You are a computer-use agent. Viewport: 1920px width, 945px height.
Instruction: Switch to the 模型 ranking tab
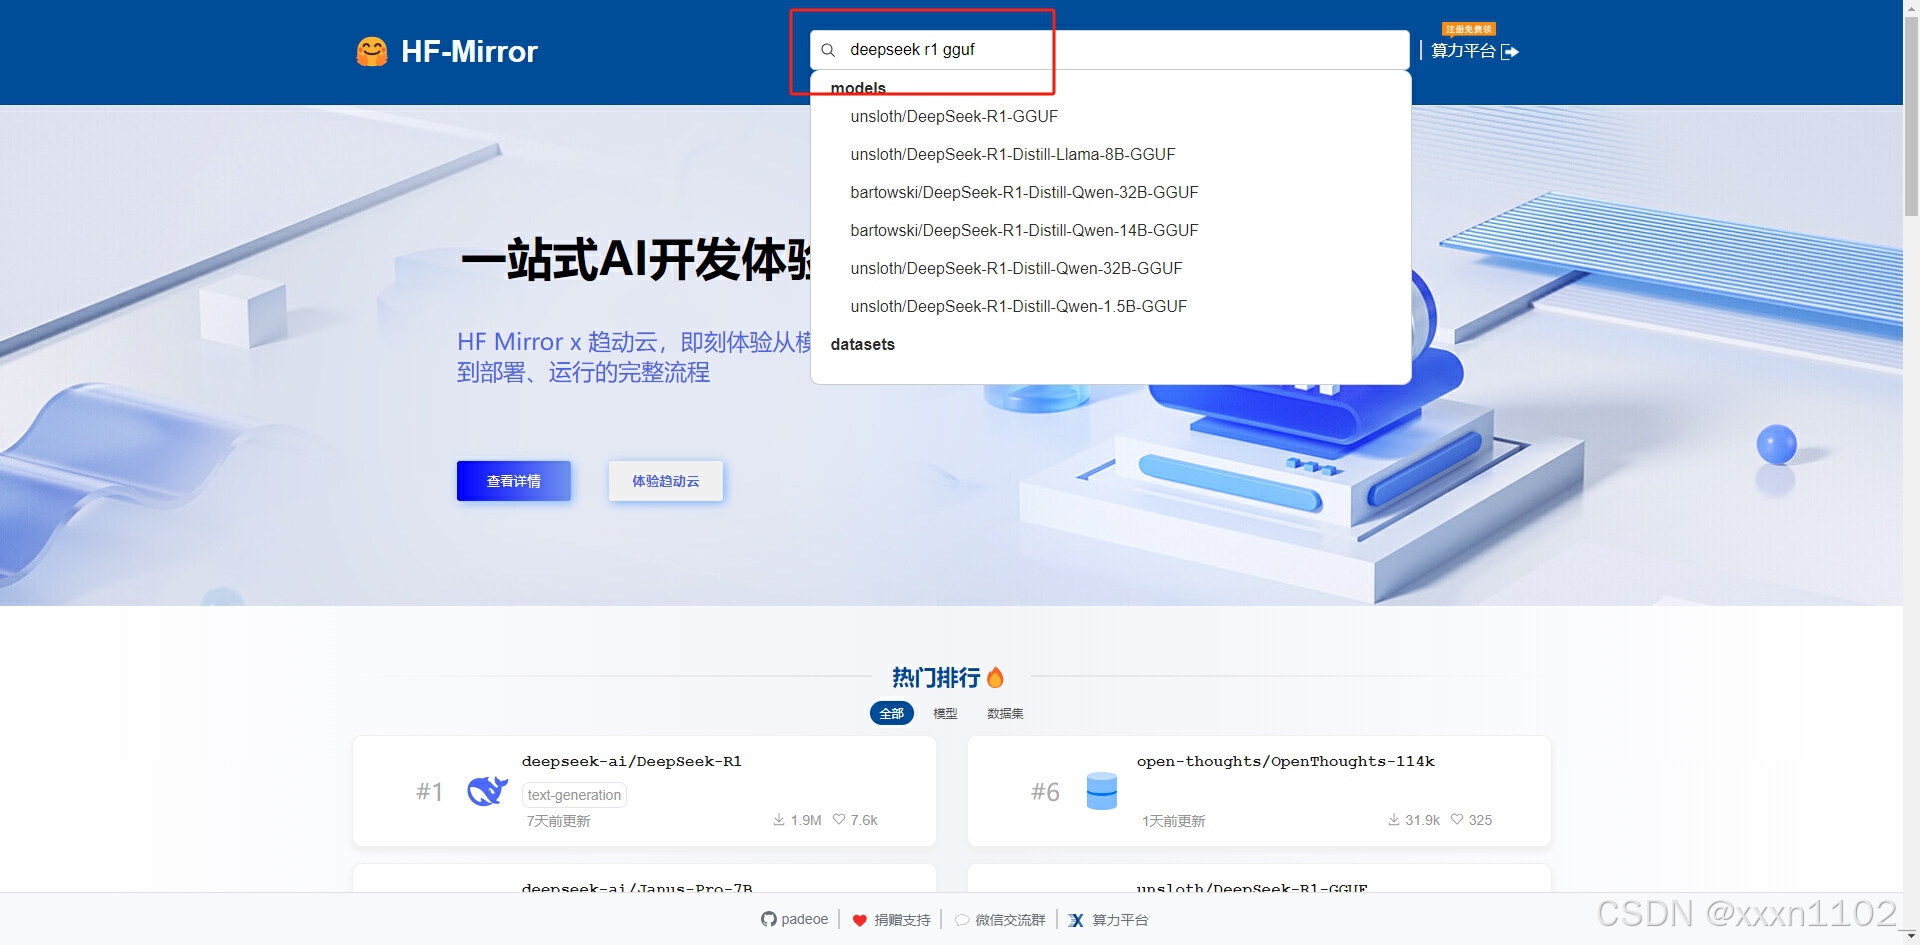pyautogui.click(x=945, y=714)
